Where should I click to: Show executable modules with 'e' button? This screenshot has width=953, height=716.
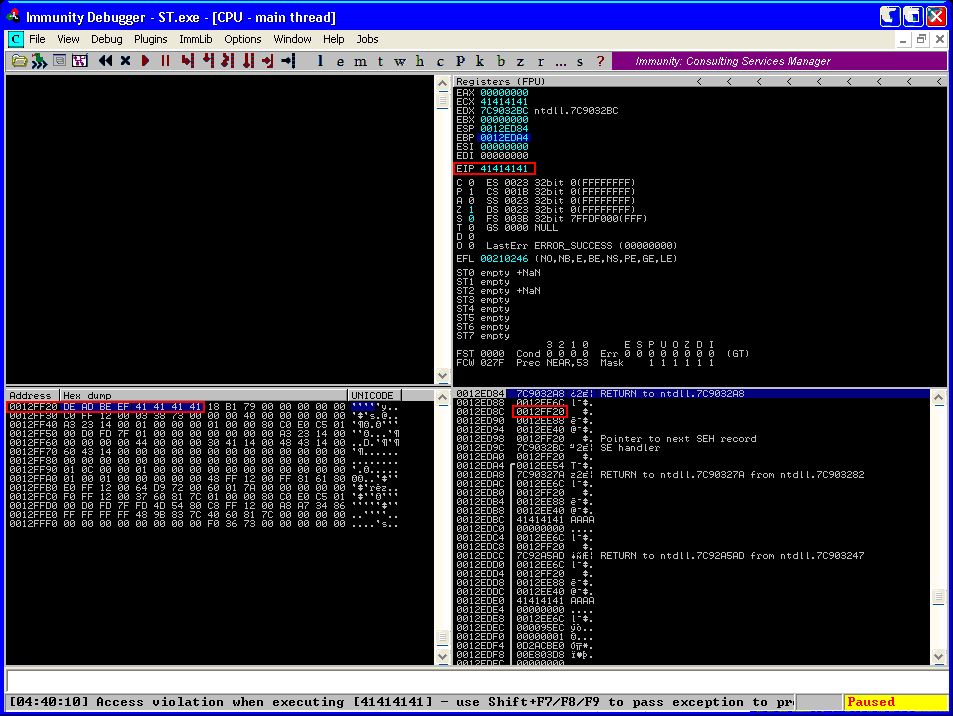tap(340, 61)
